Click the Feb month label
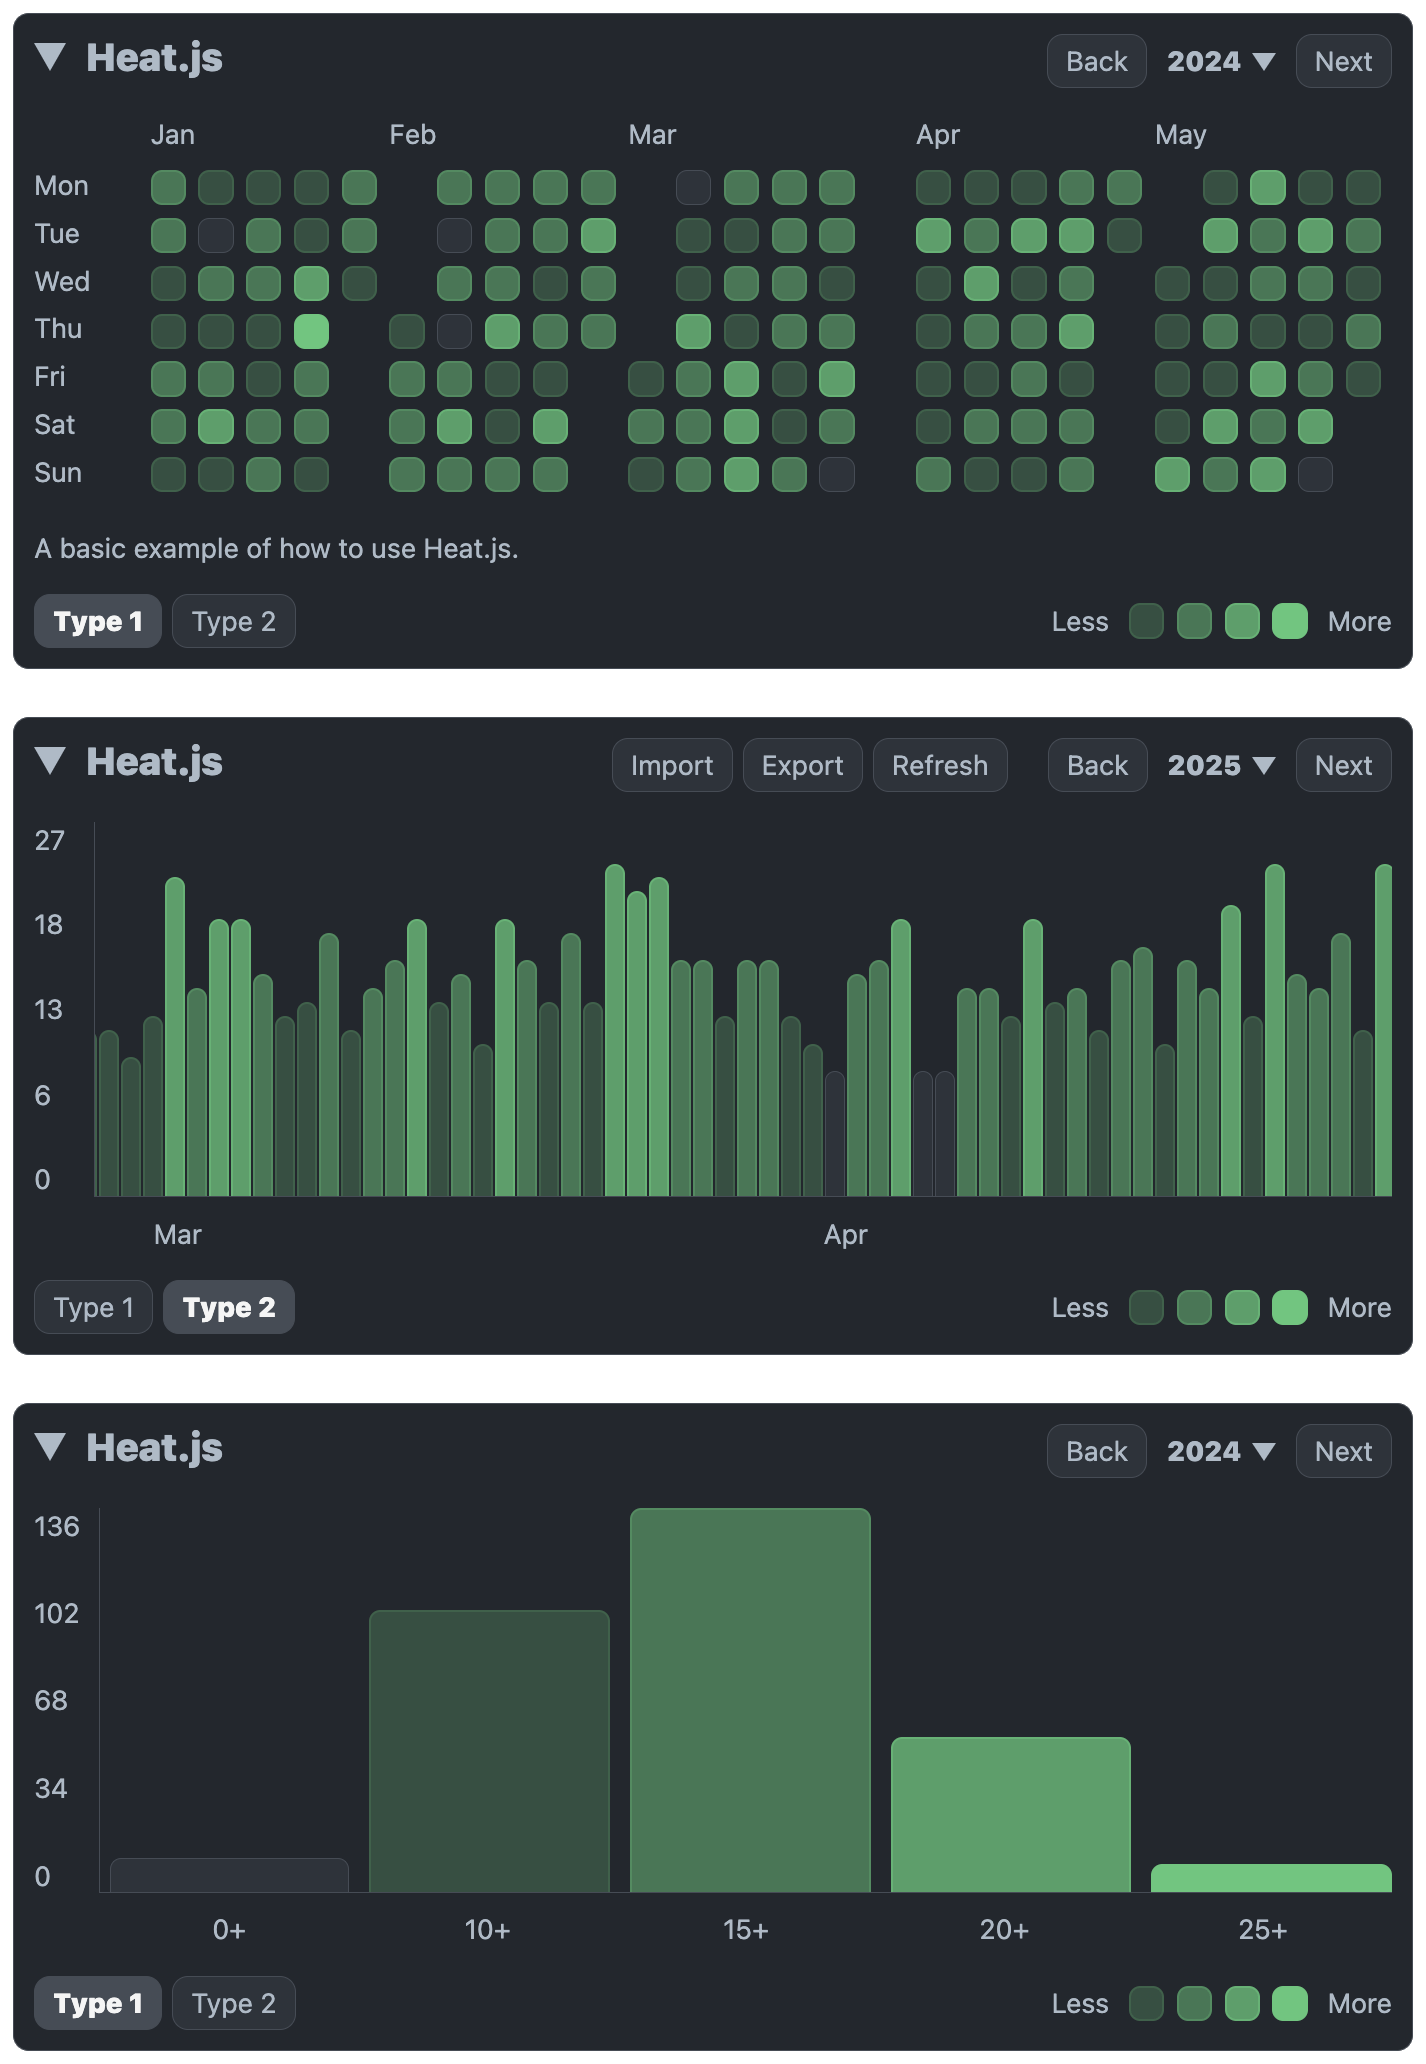 point(412,135)
